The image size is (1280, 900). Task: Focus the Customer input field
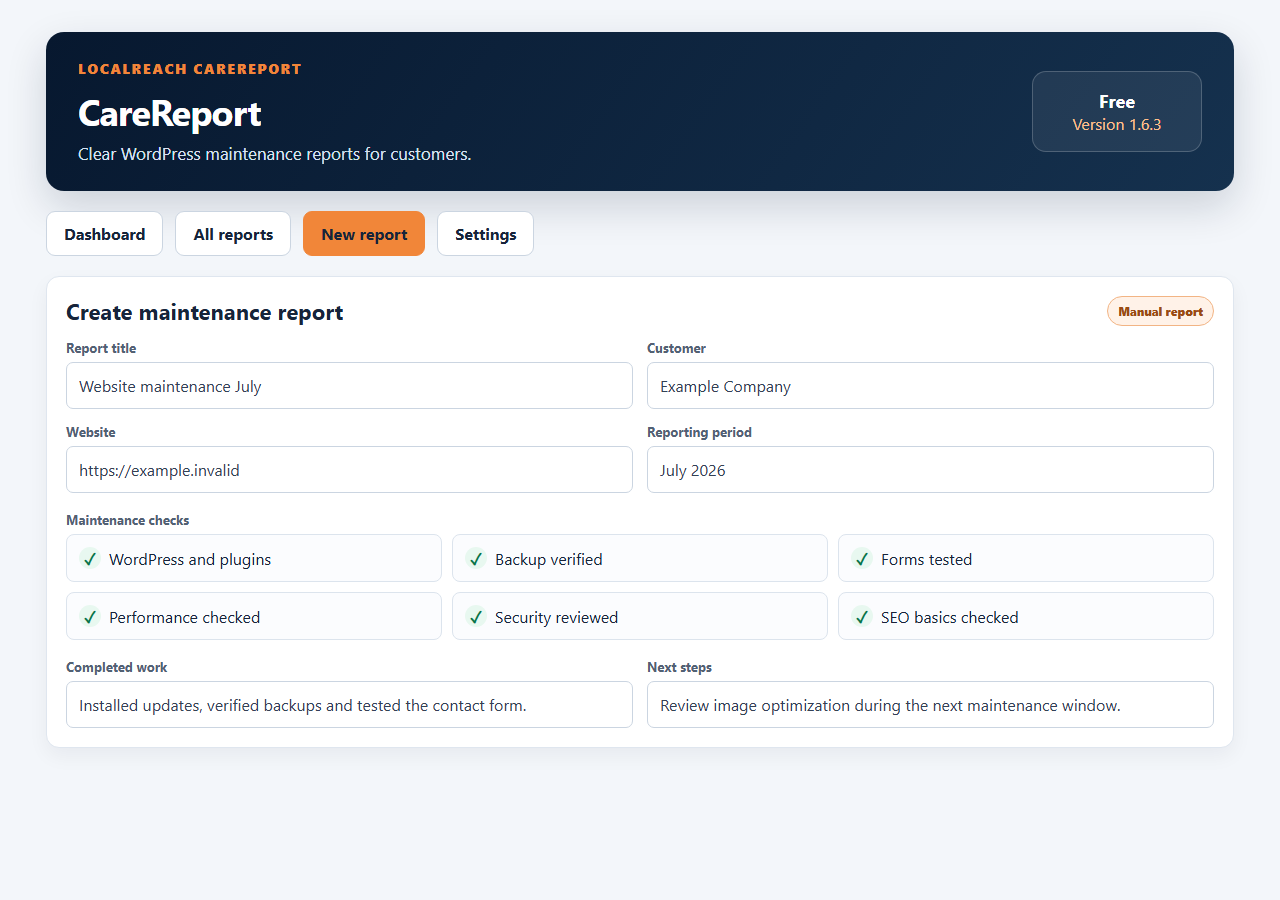pyautogui.click(x=930, y=385)
